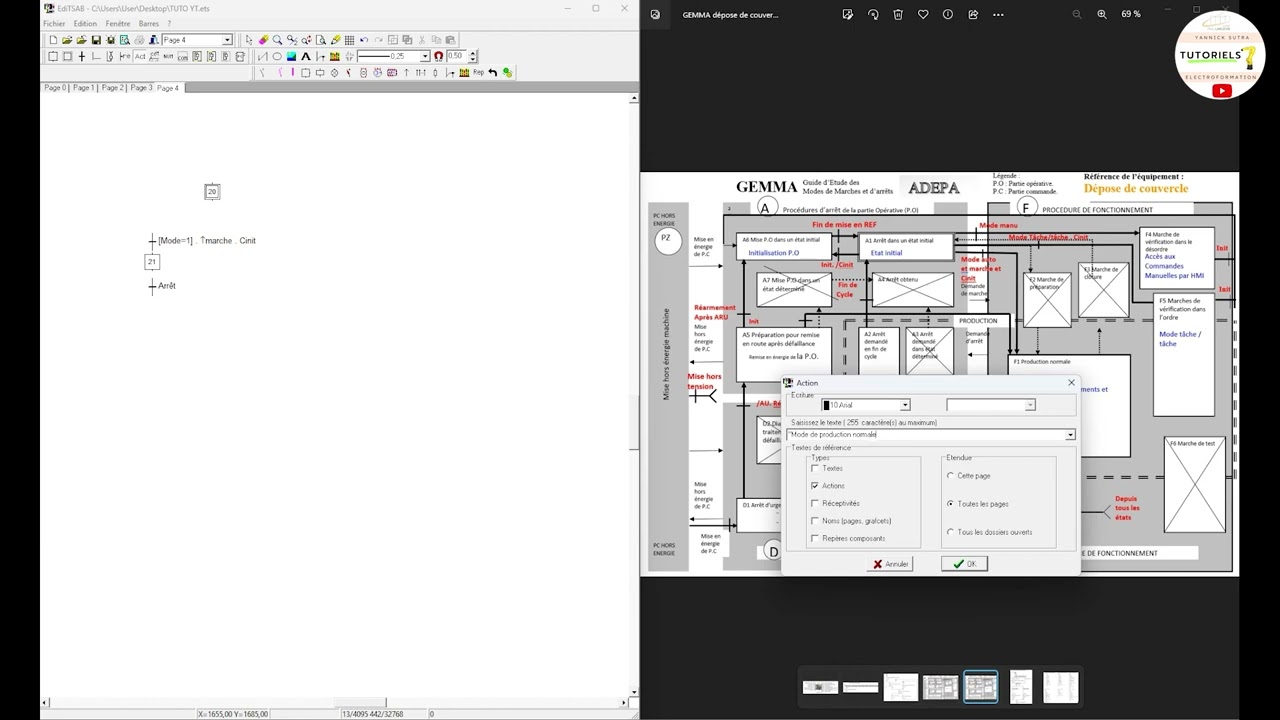Click the Save floppy-disk icon in EdiTSAB
The image size is (1280, 720).
click(96, 40)
